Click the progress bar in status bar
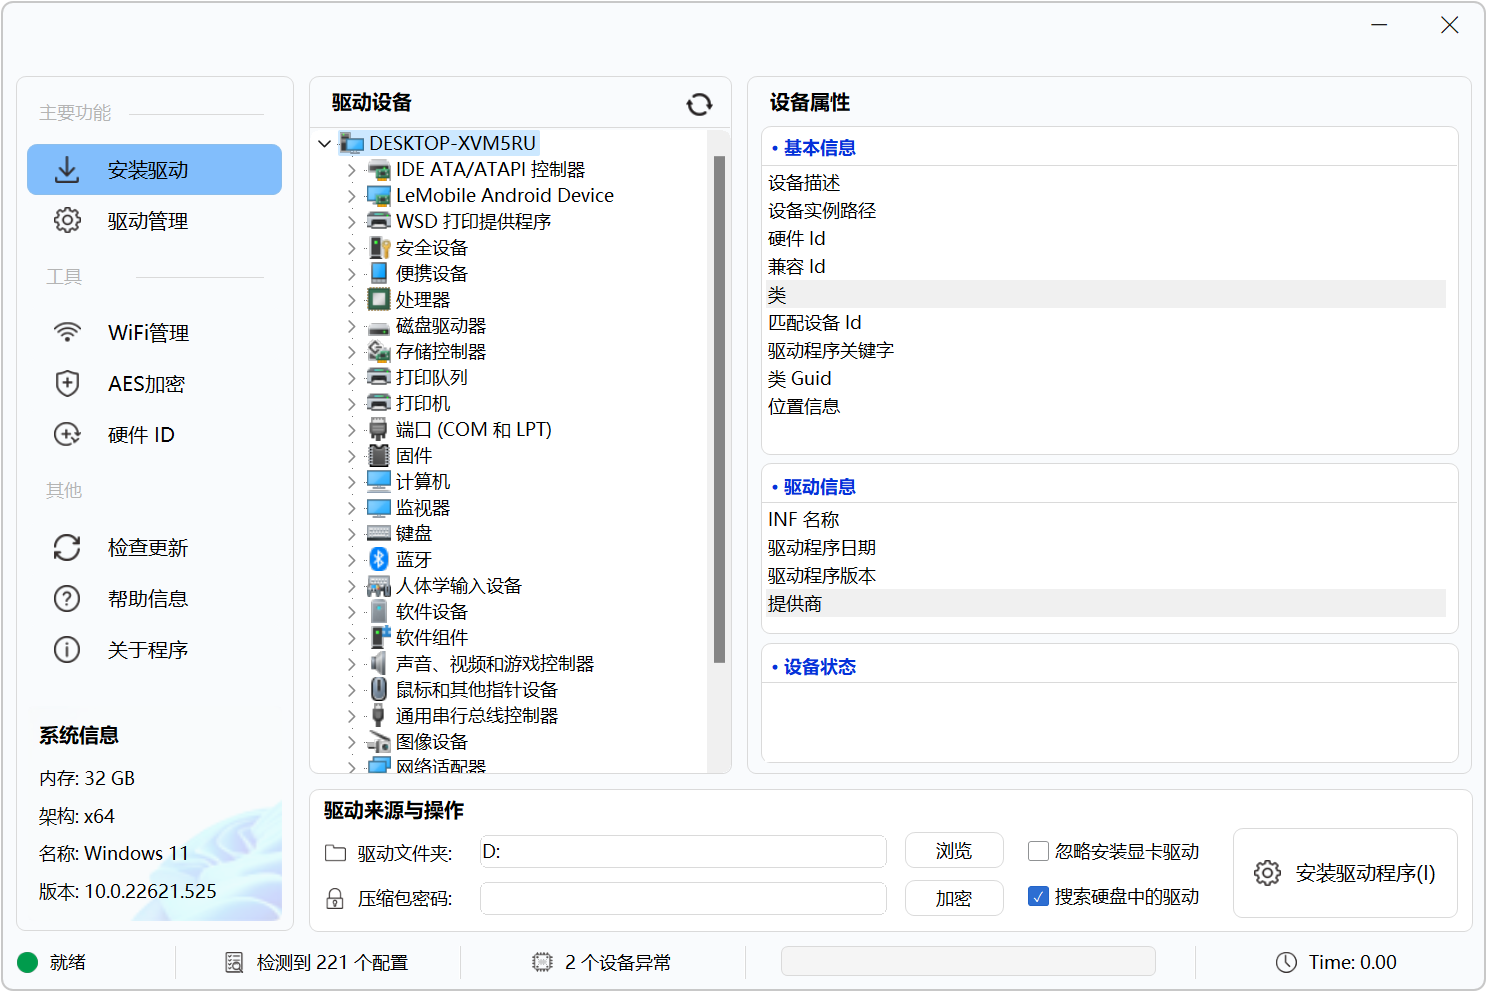The image size is (1487, 992). click(x=968, y=962)
